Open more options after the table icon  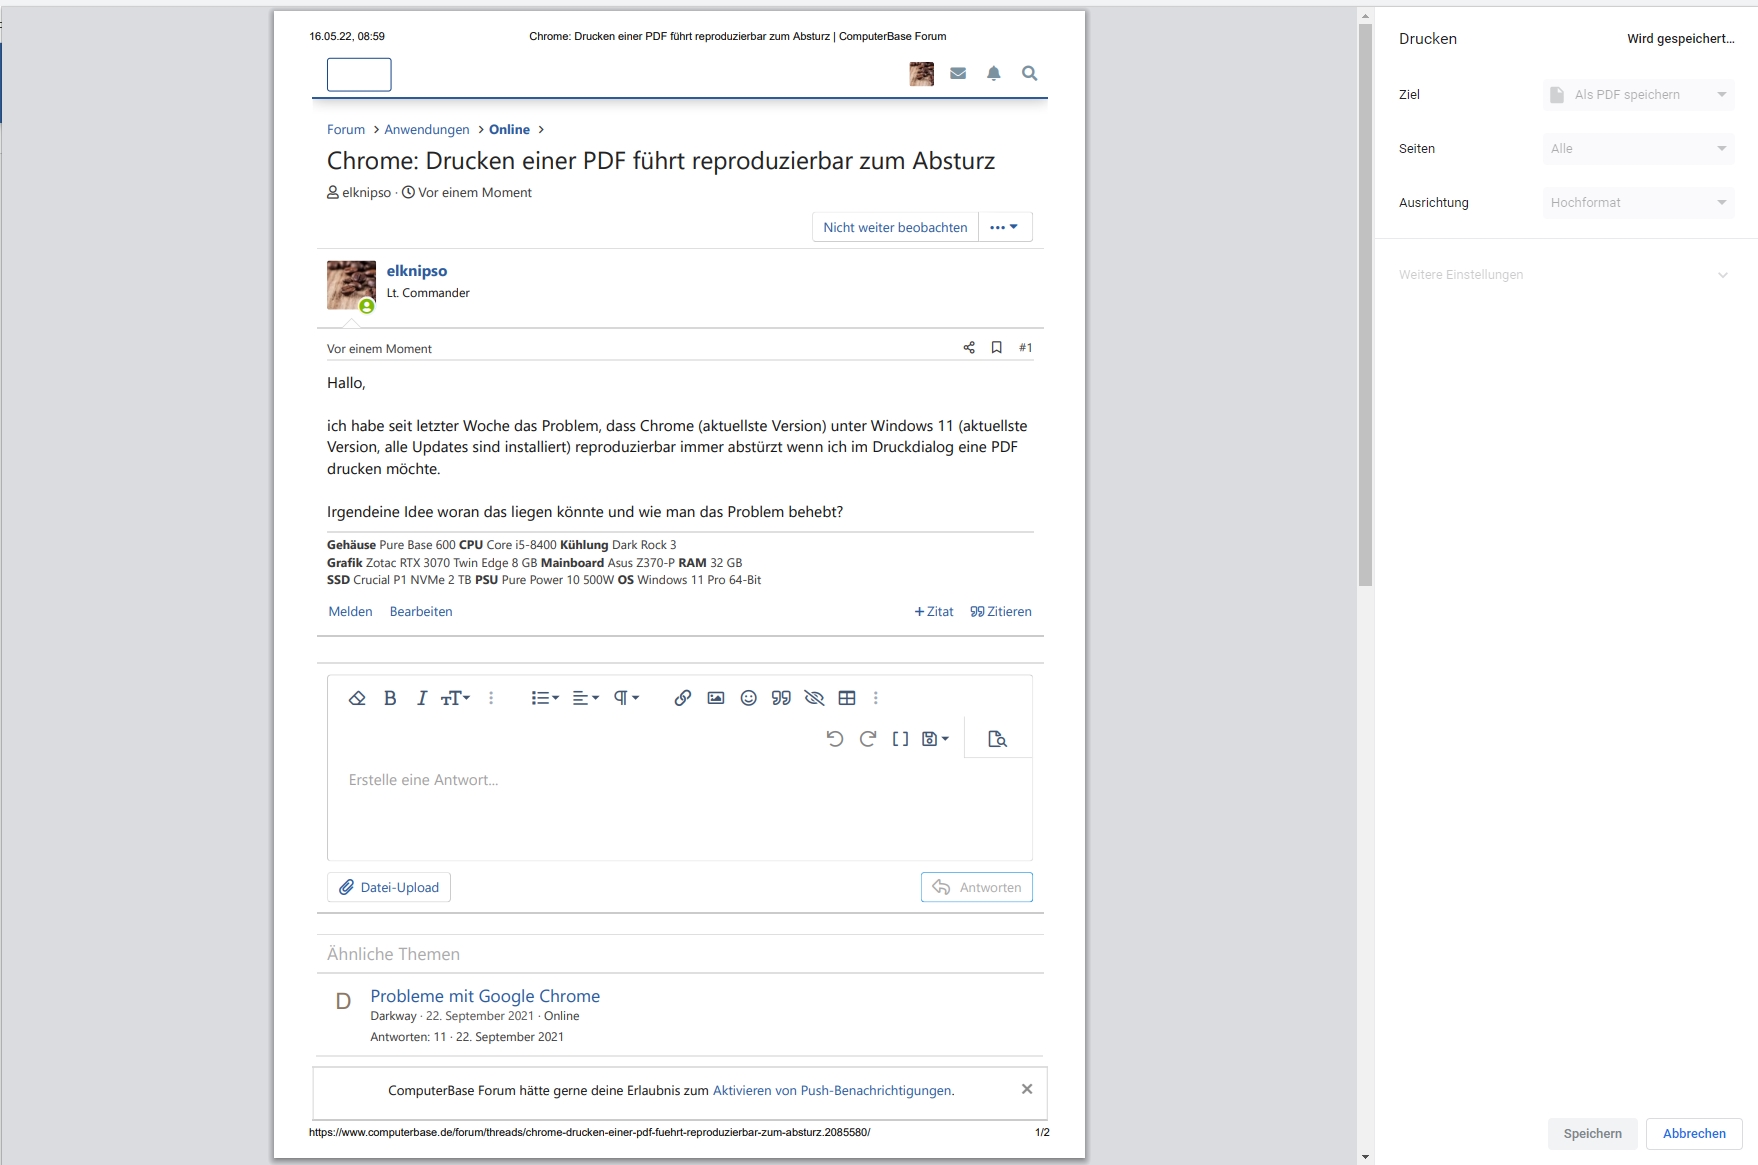click(876, 698)
